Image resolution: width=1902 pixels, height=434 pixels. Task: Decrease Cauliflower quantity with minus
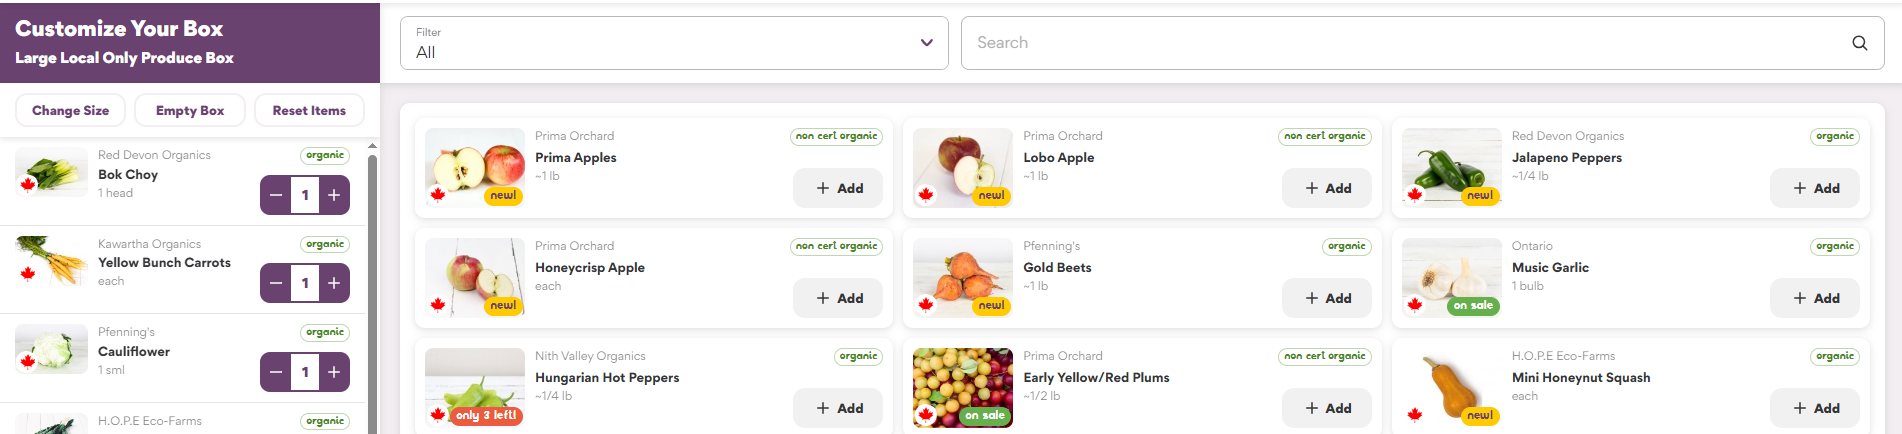276,372
